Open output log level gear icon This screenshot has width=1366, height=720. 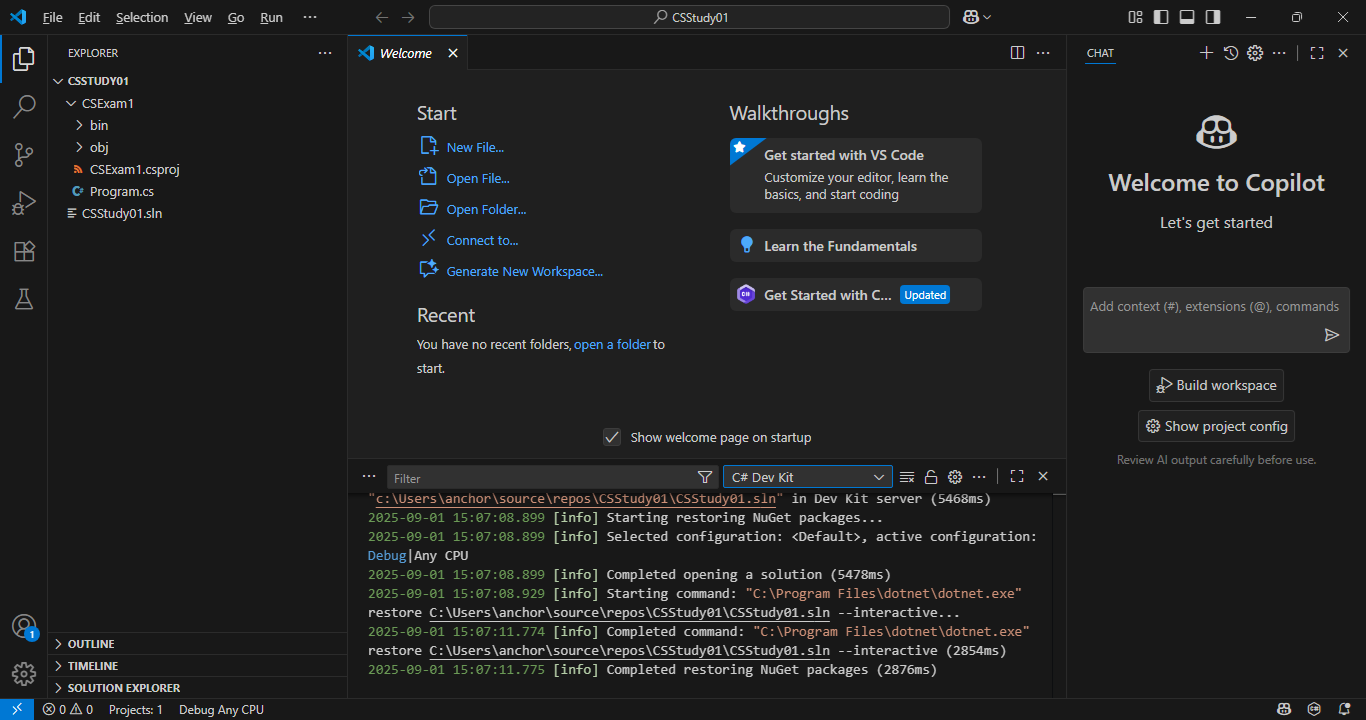(955, 477)
